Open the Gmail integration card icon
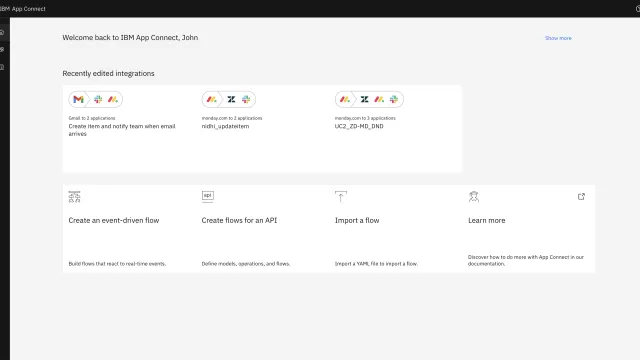The height and width of the screenshot is (360, 640). pos(78,99)
